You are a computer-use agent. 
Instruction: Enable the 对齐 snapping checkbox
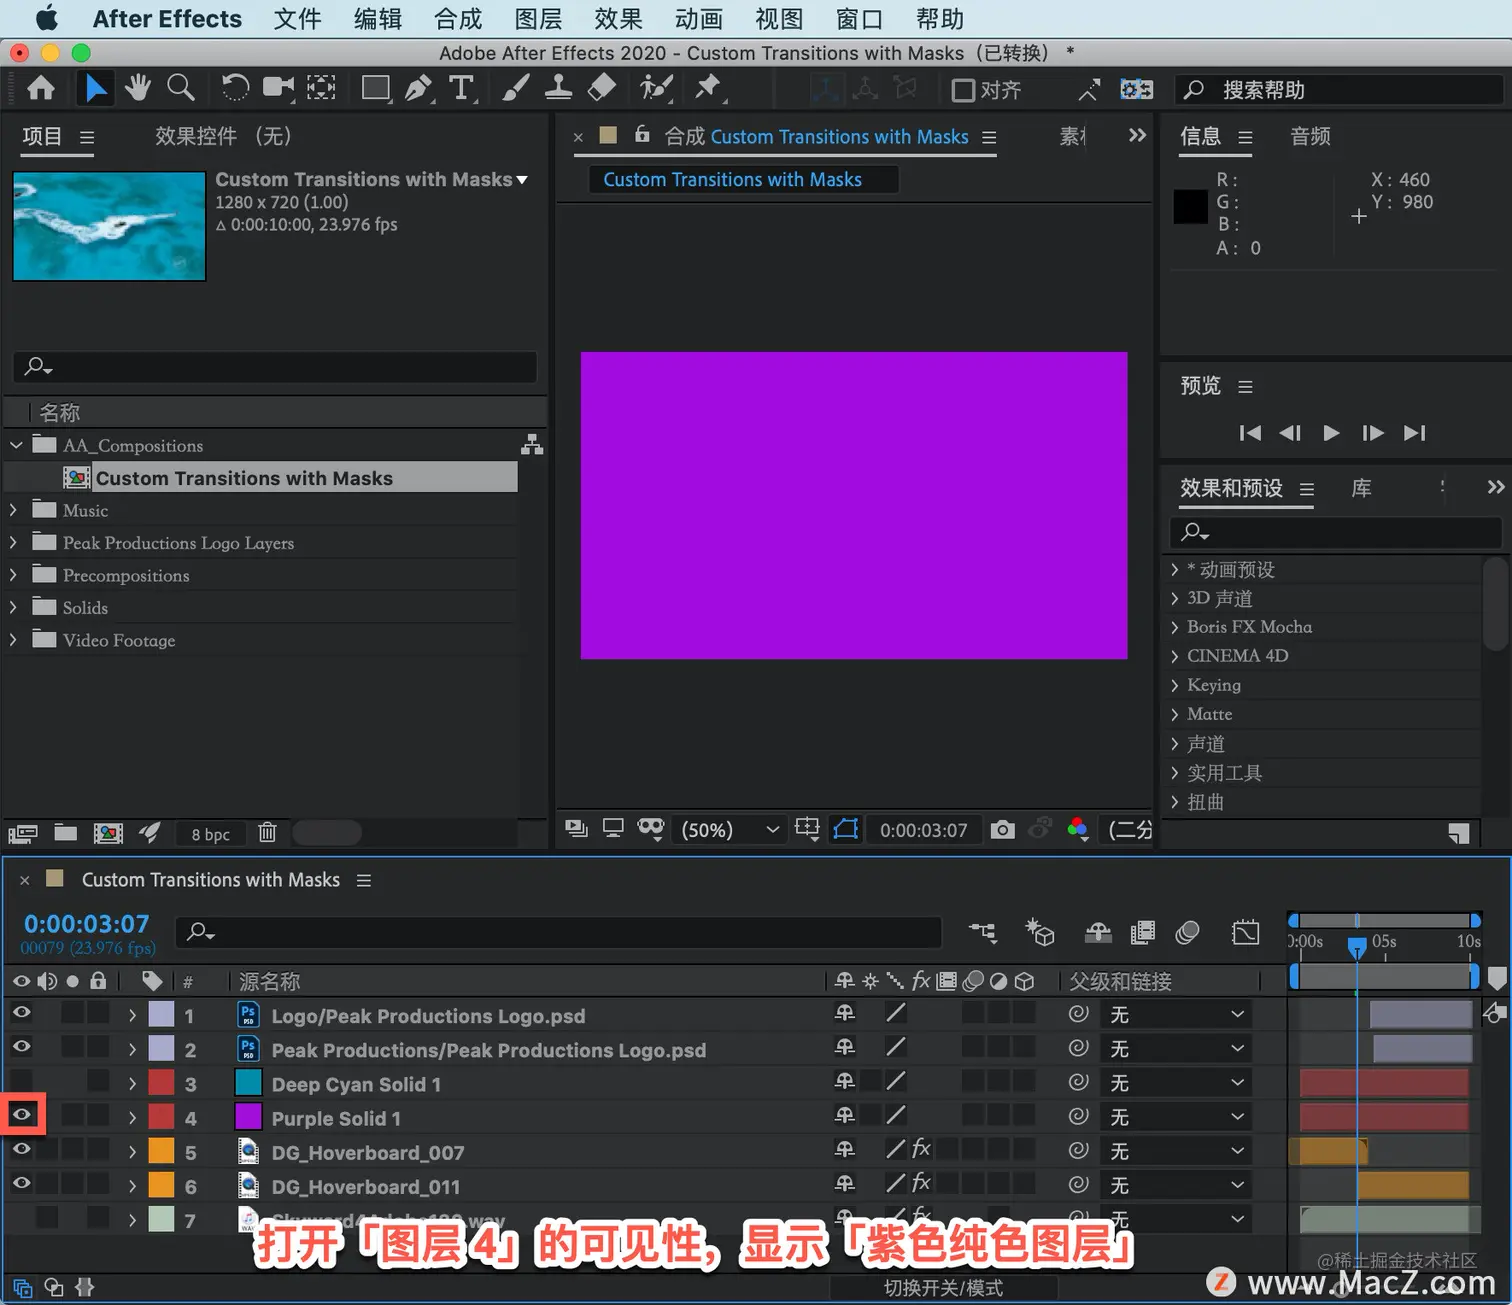(x=963, y=90)
